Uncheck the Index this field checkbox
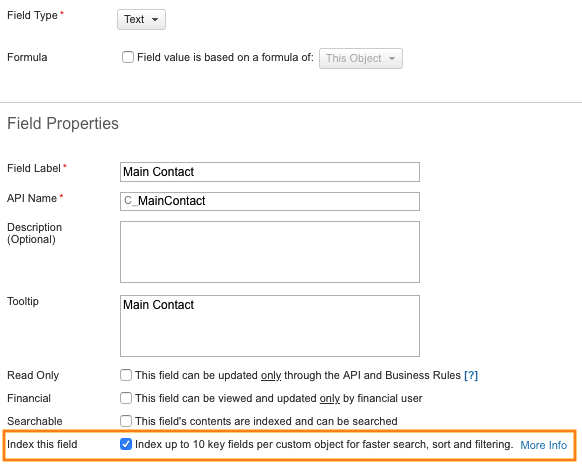Screen dimensions: 582x471 [x=126, y=444]
